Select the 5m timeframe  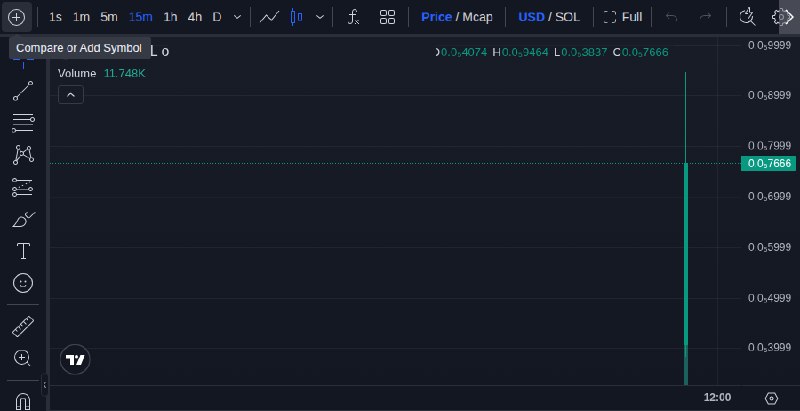pyautogui.click(x=109, y=17)
